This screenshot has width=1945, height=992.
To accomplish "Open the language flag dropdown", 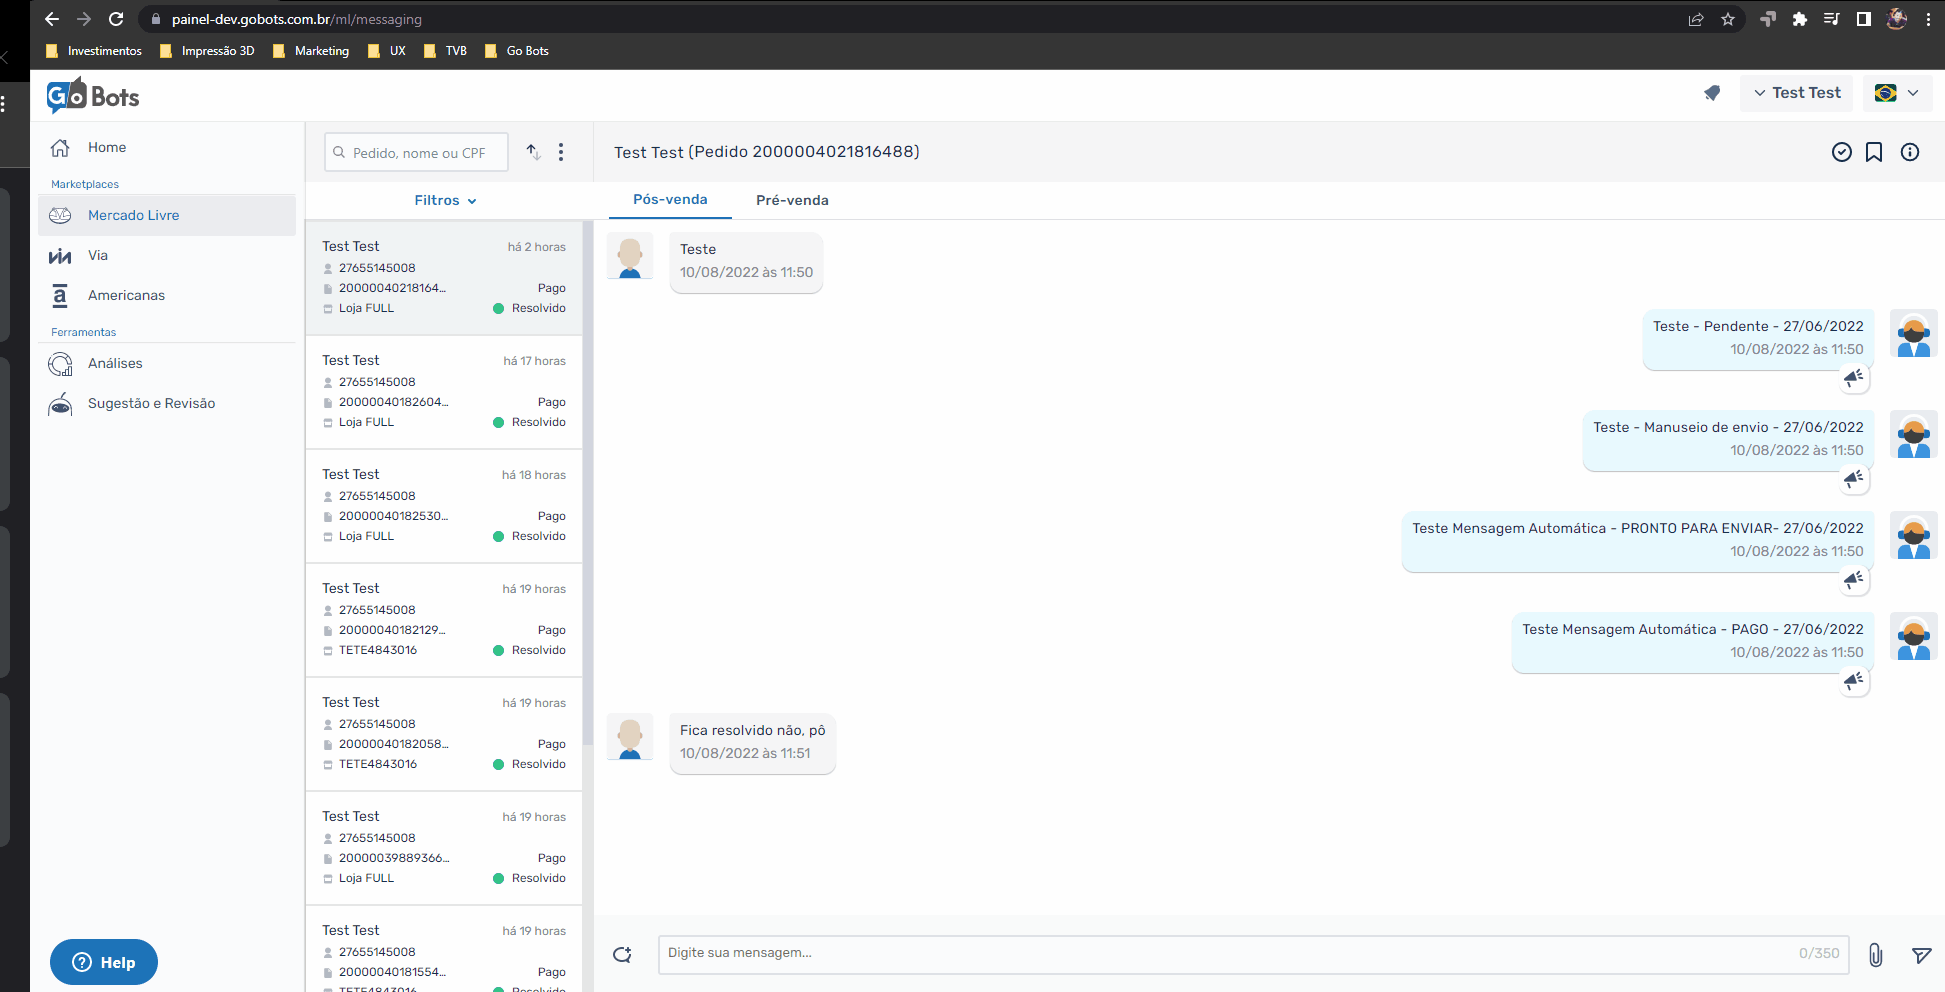I will (x=1897, y=93).
